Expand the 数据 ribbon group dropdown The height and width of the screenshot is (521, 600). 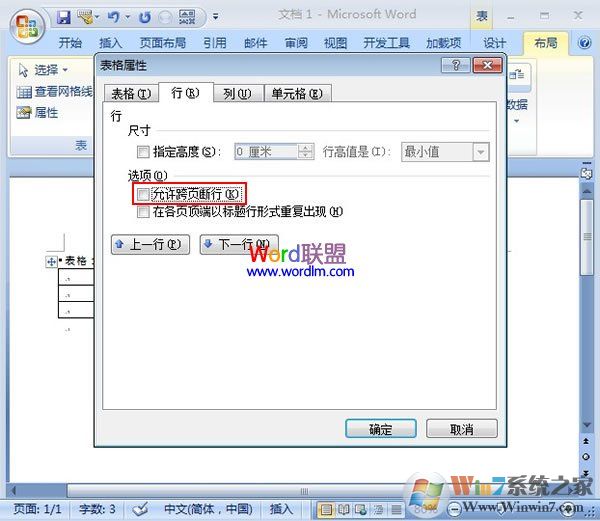click(x=517, y=121)
